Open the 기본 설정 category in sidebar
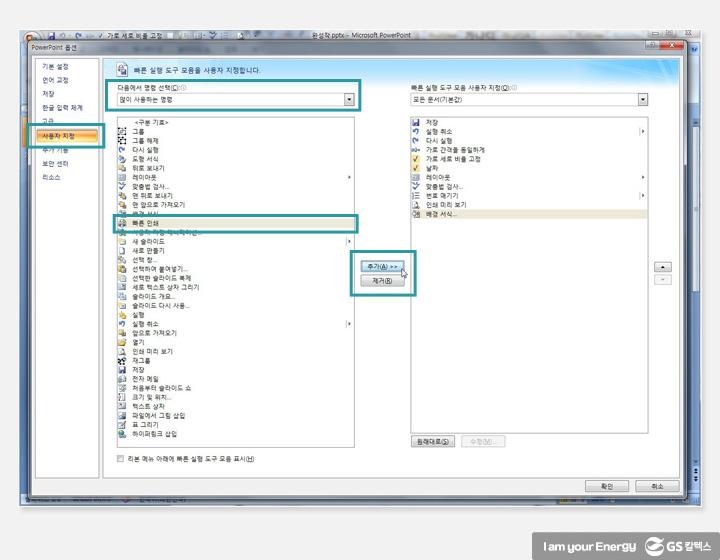Screen dimensions: 720x560 [x=56, y=66]
